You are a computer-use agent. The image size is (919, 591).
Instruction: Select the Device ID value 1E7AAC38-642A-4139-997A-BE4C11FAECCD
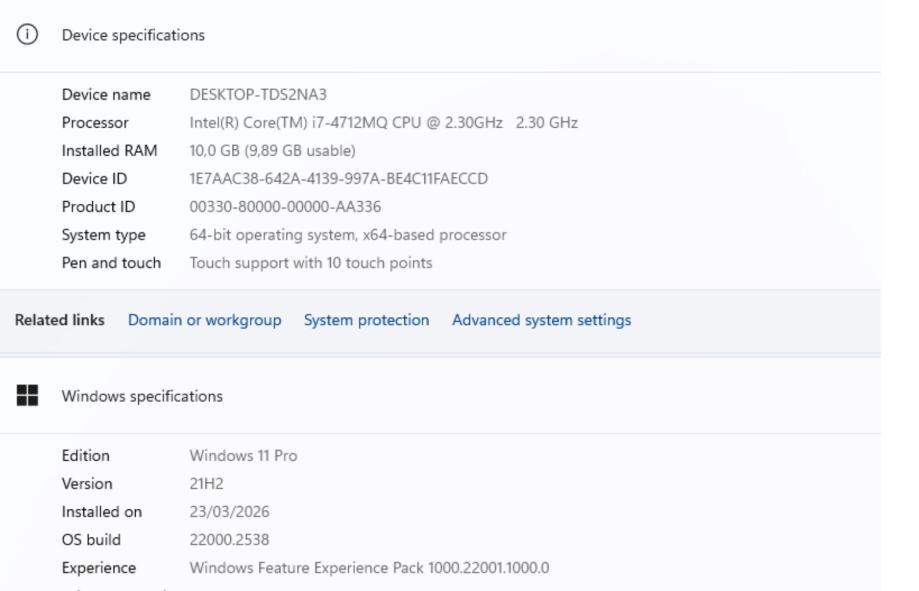click(338, 179)
